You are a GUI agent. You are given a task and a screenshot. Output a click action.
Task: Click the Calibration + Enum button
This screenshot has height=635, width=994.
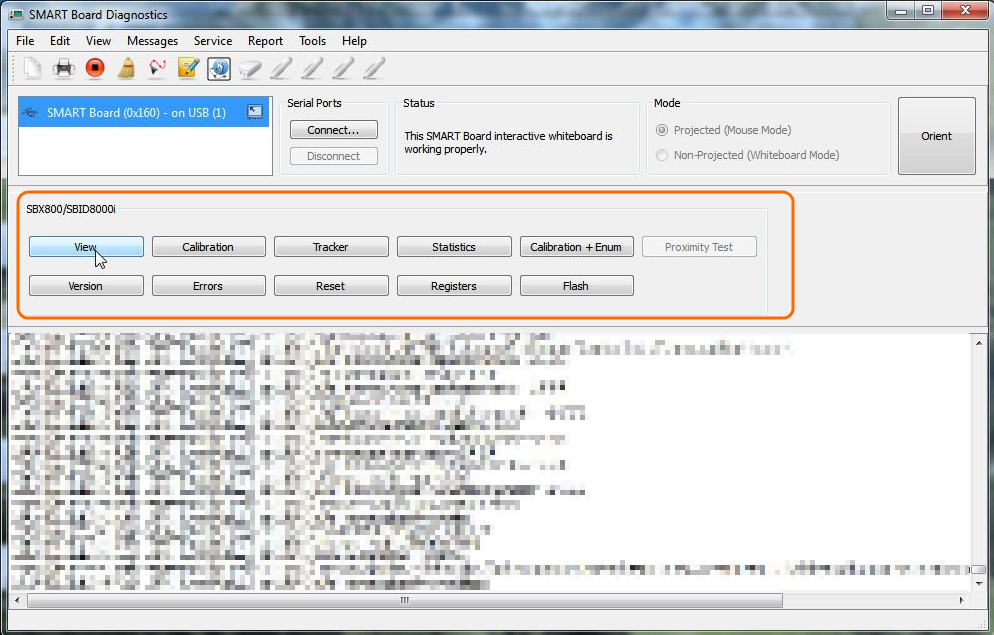click(576, 247)
